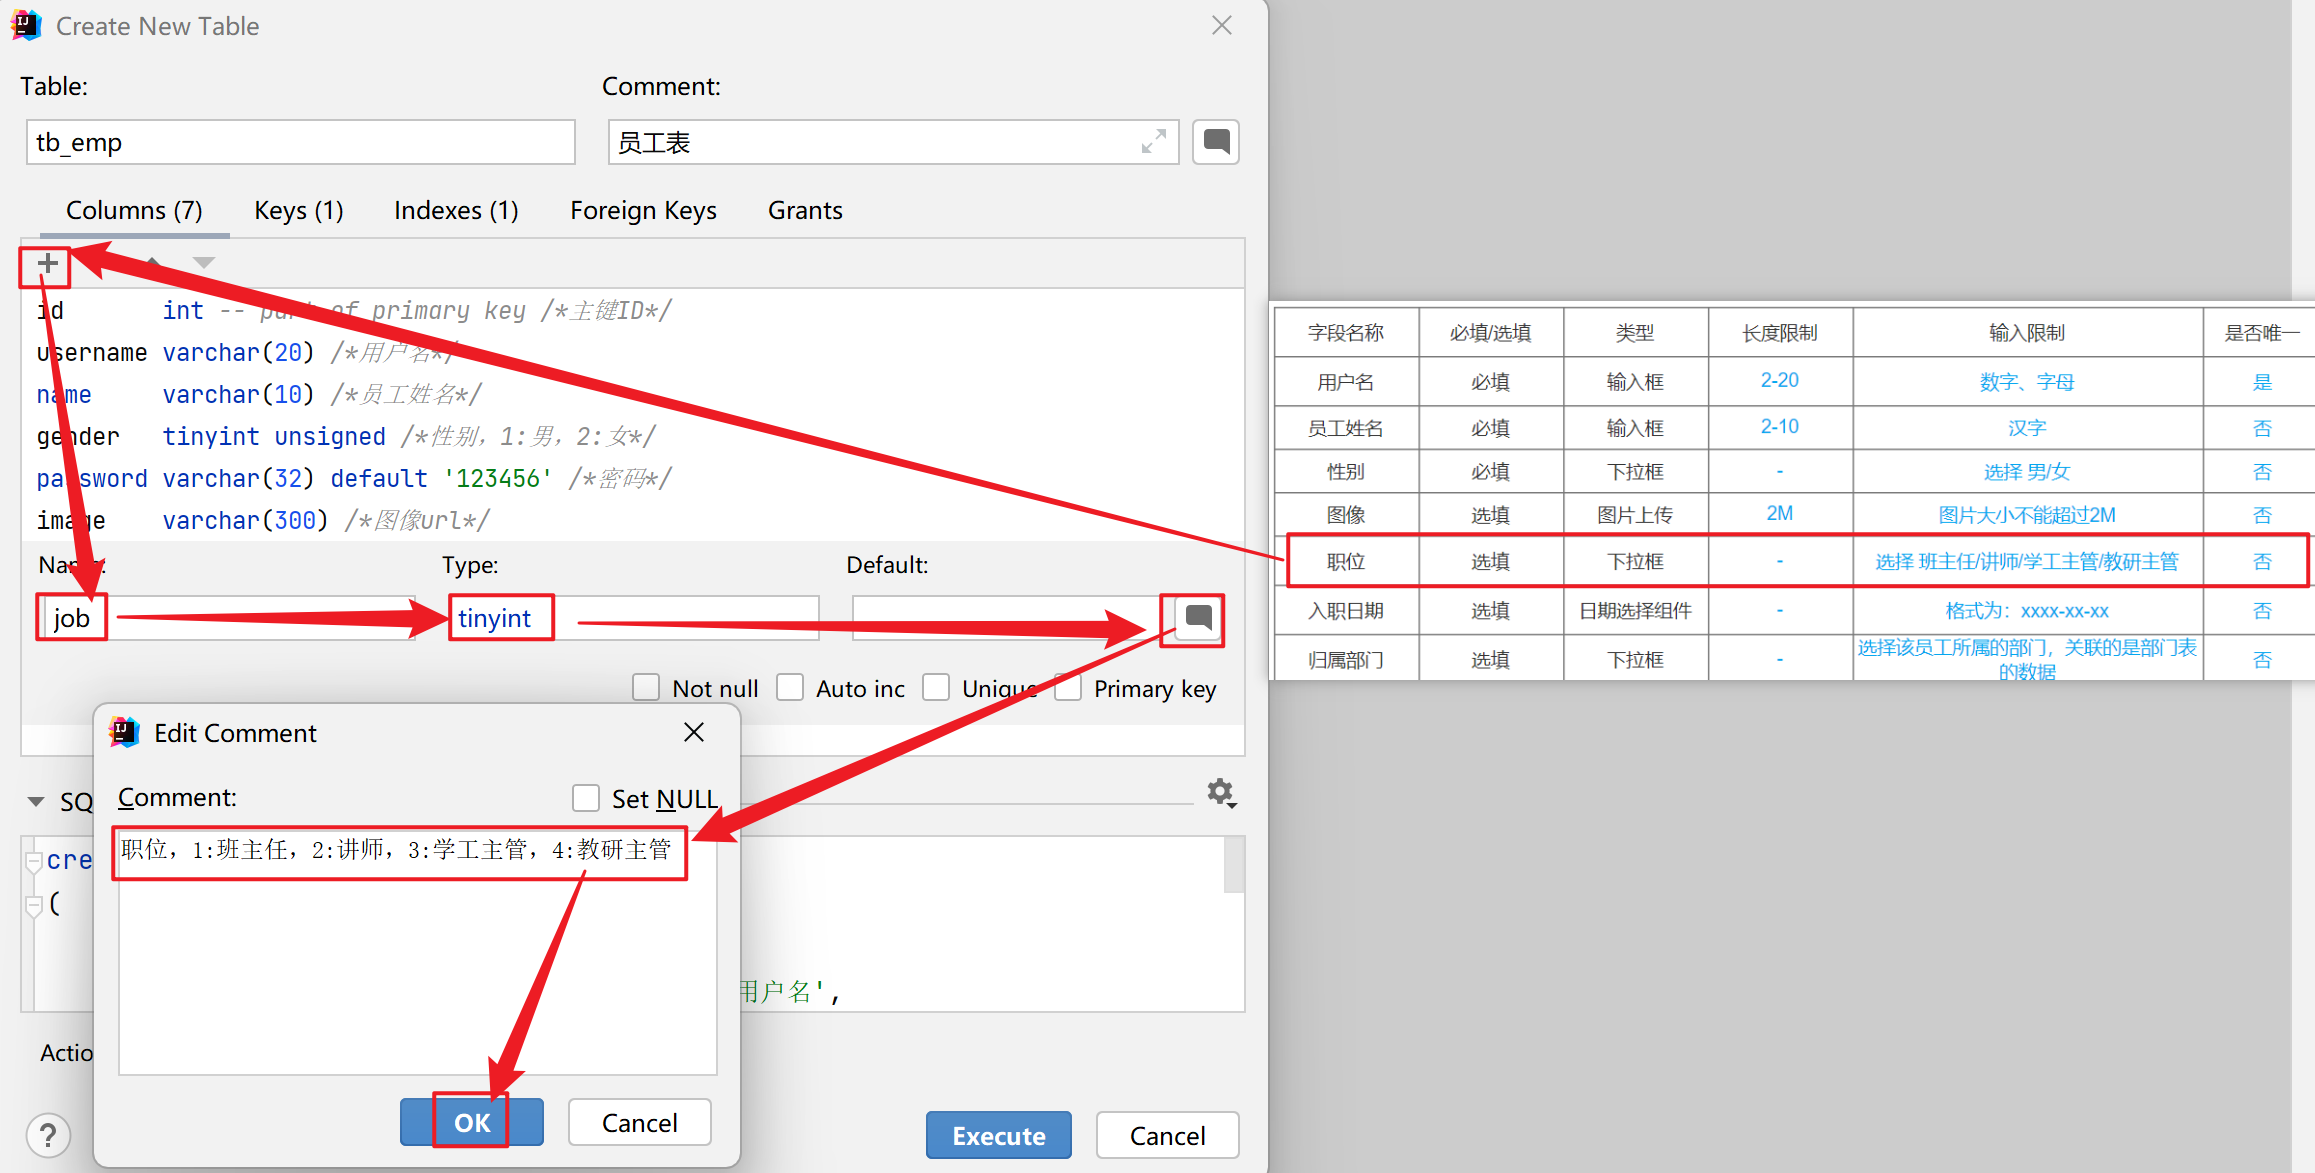
Task: Collapse the SQL Script section
Action: pyautogui.click(x=36, y=802)
